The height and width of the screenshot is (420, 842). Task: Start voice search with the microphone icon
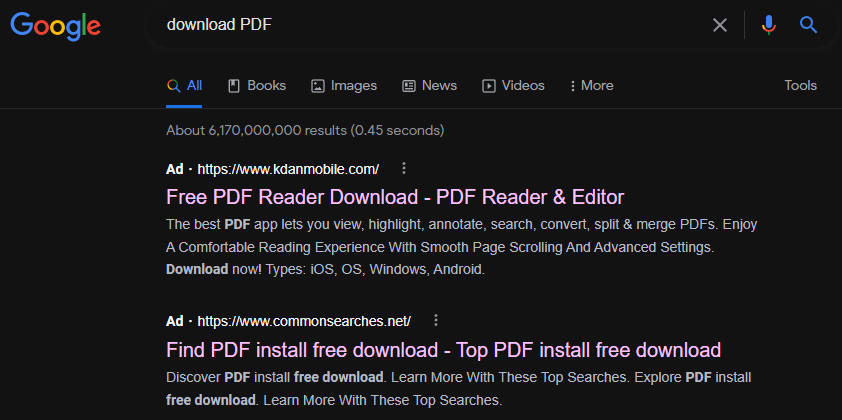[768, 25]
